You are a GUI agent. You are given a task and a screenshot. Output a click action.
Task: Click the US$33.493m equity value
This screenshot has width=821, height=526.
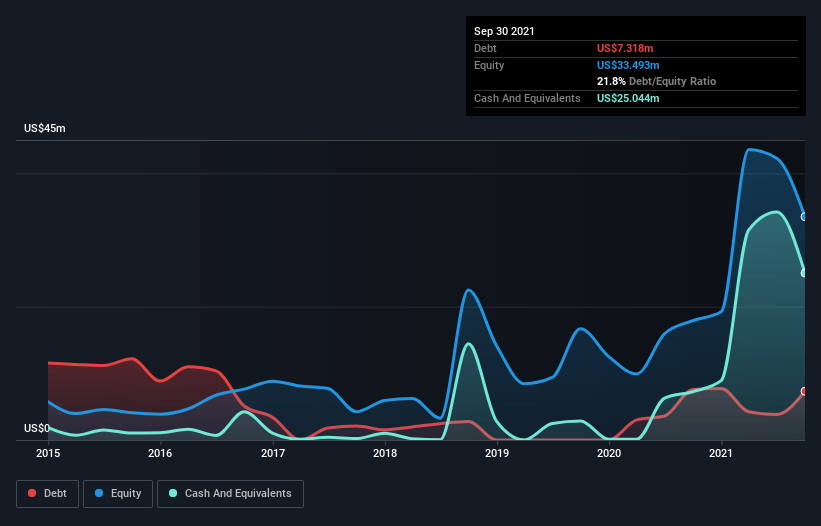[x=628, y=65]
